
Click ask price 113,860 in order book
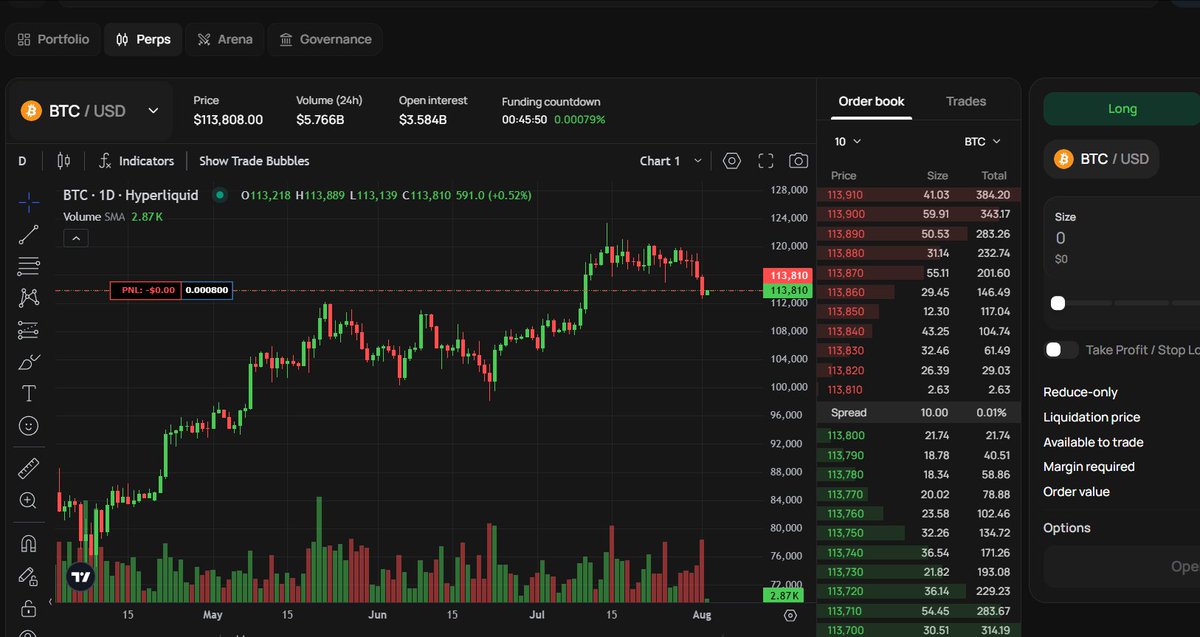click(x=846, y=292)
